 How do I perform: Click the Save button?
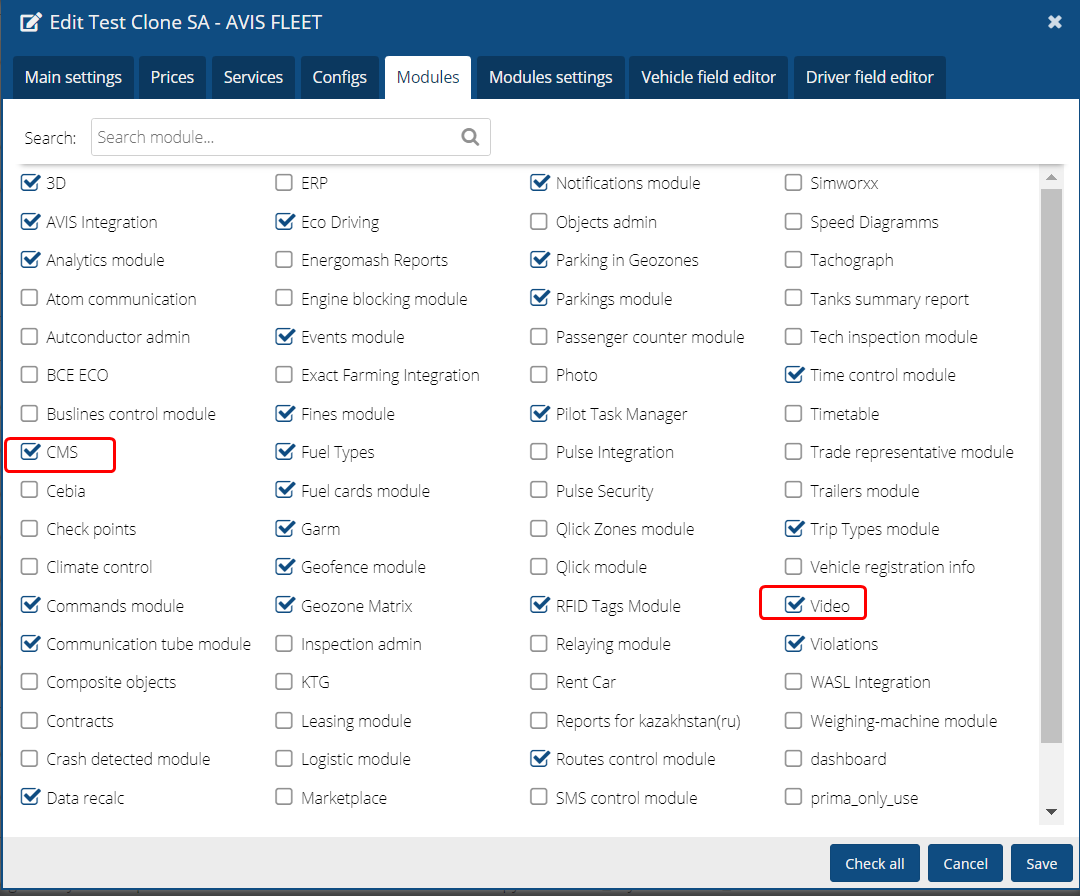1041,864
